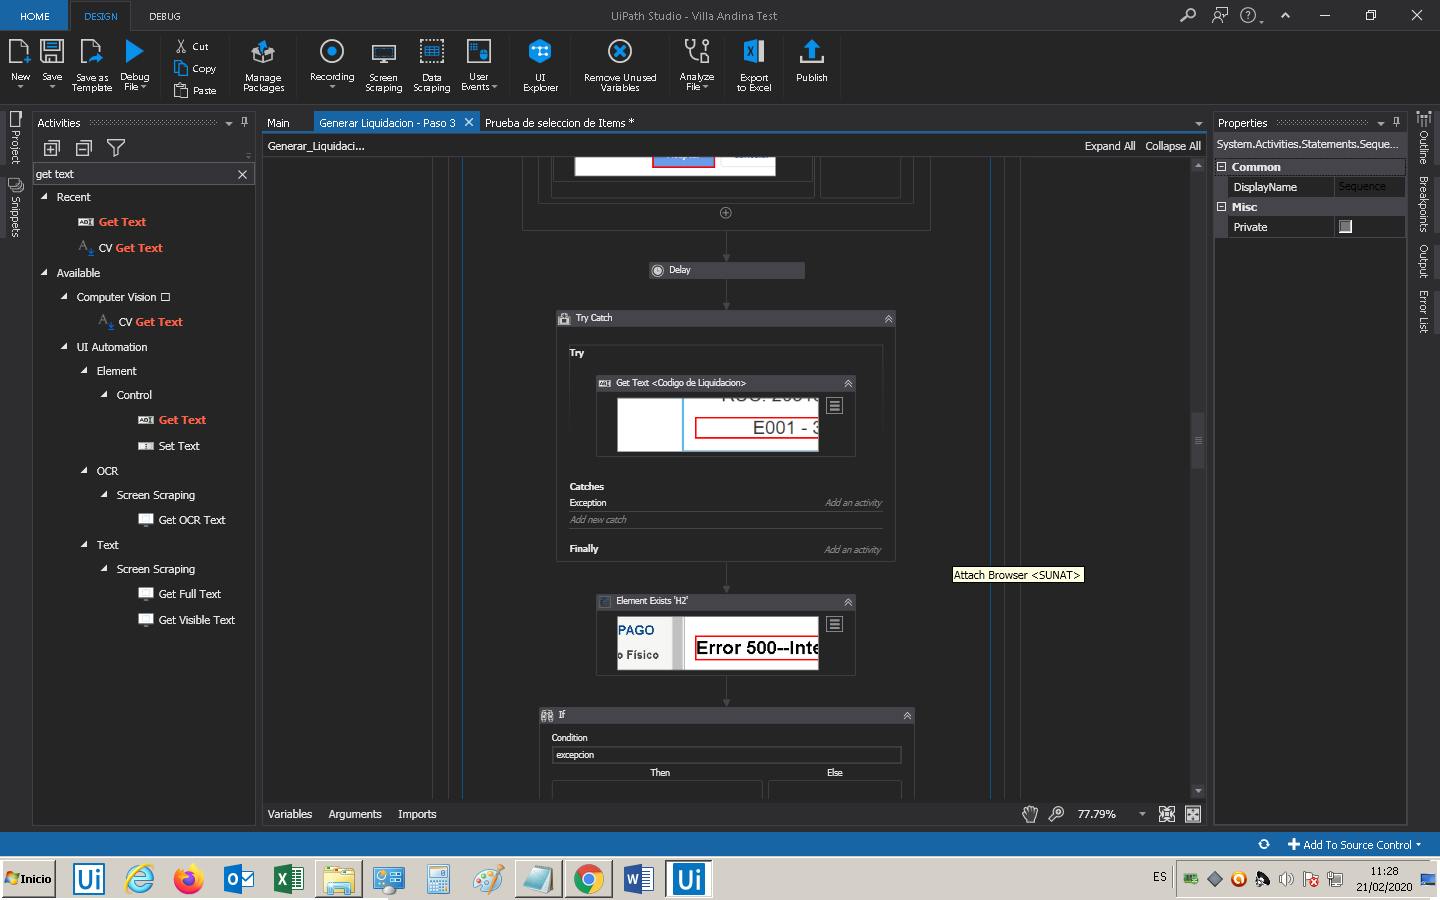Open the Main workflow tab
Viewport: 1440px width, 900px height.
pos(278,123)
